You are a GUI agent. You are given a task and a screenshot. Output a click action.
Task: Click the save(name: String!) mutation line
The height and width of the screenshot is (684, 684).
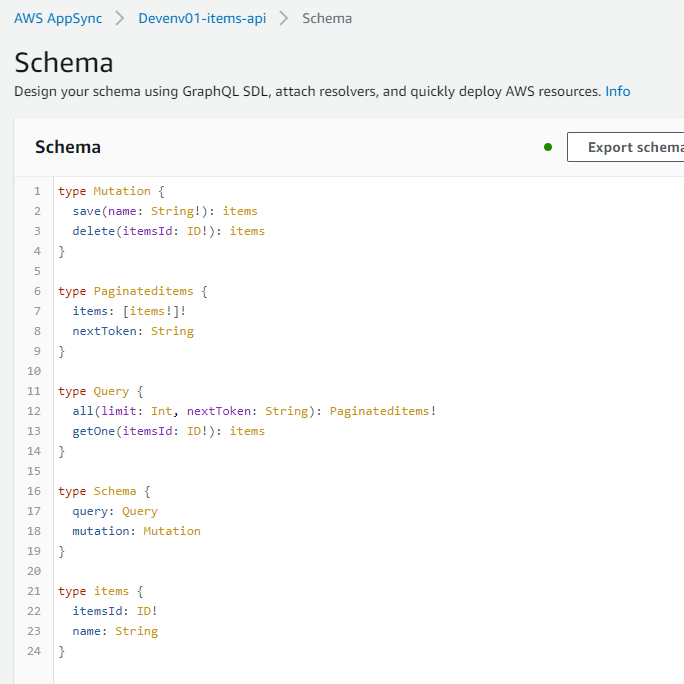(164, 211)
